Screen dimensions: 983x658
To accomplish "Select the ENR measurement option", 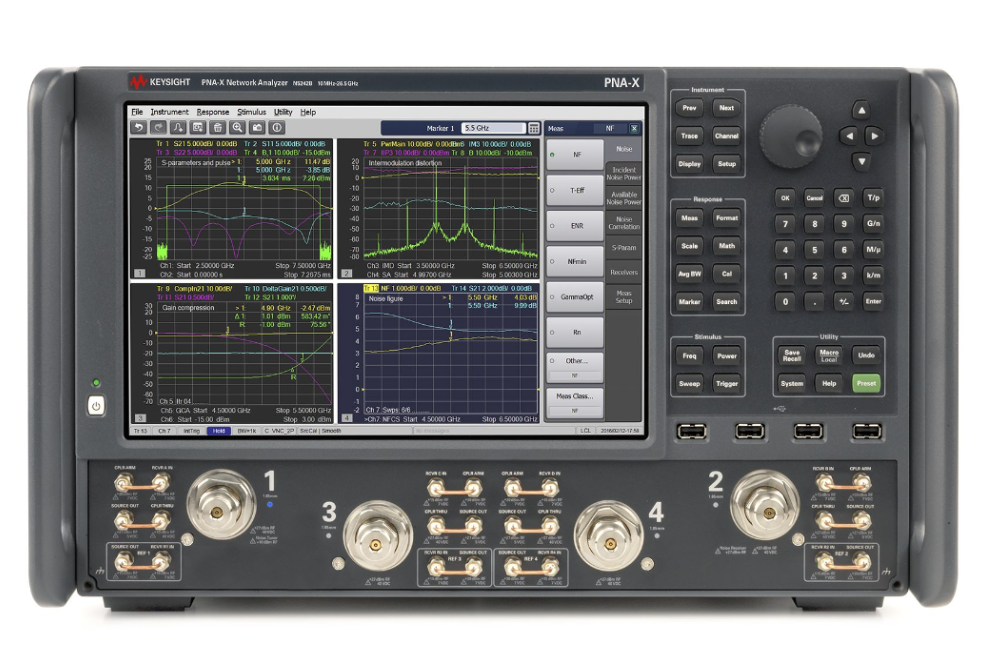I will [574, 226].
